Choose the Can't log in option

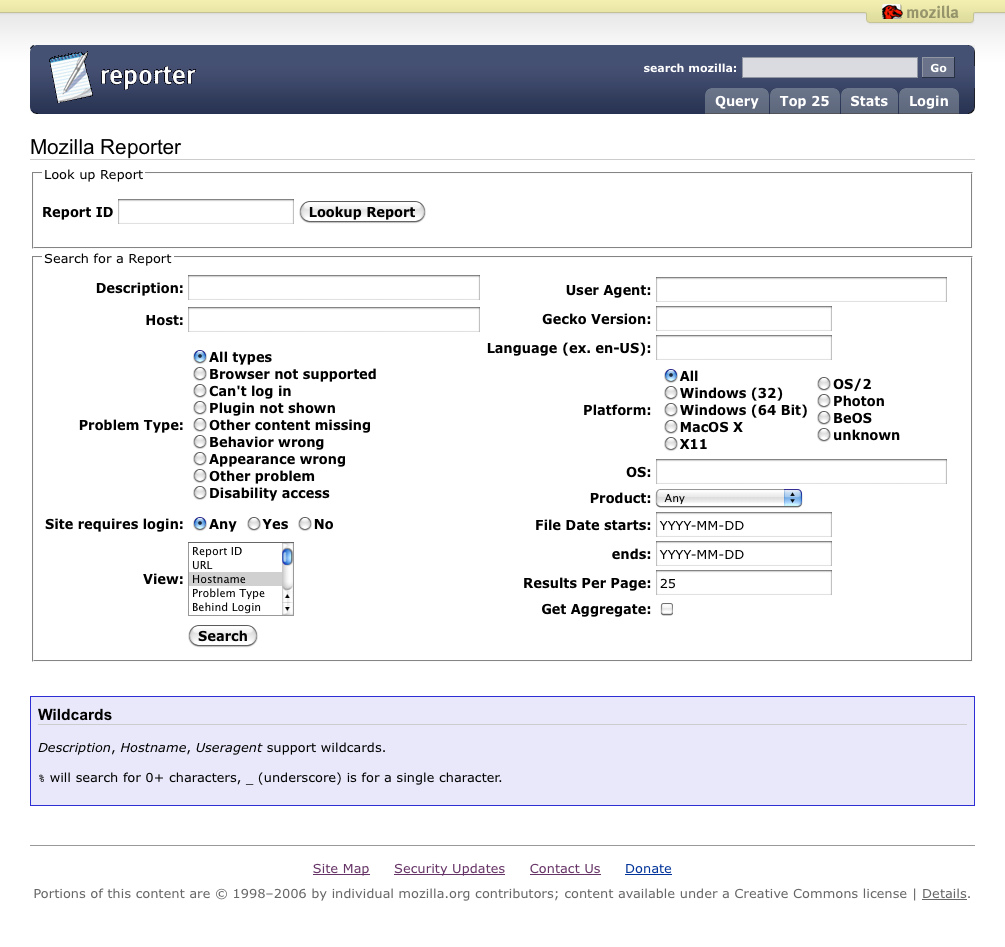pyautogui.click(x=200, y=391)
